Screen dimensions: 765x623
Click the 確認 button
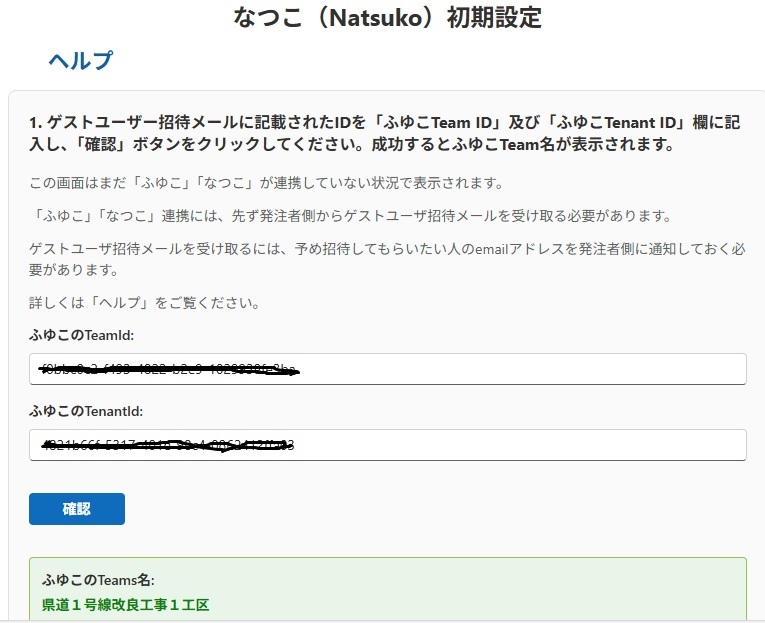(x=77, y=509)
